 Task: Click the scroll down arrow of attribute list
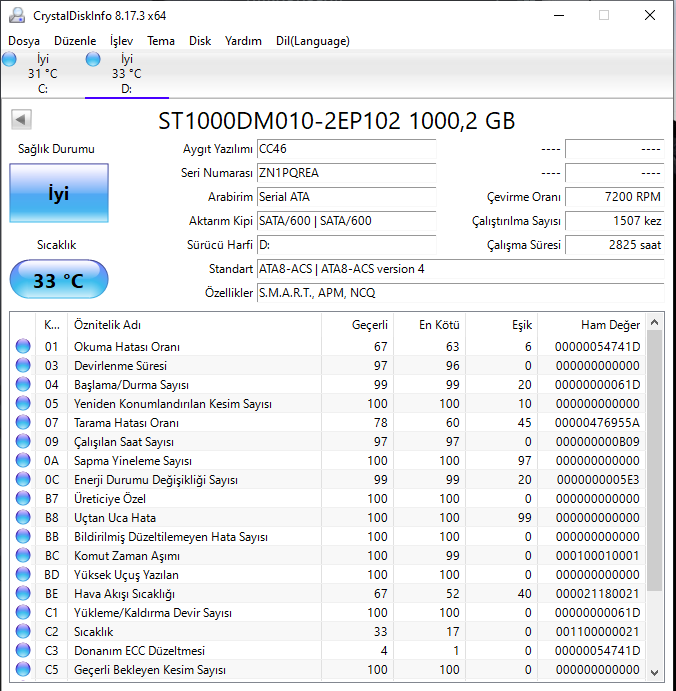tap(654, 672)
